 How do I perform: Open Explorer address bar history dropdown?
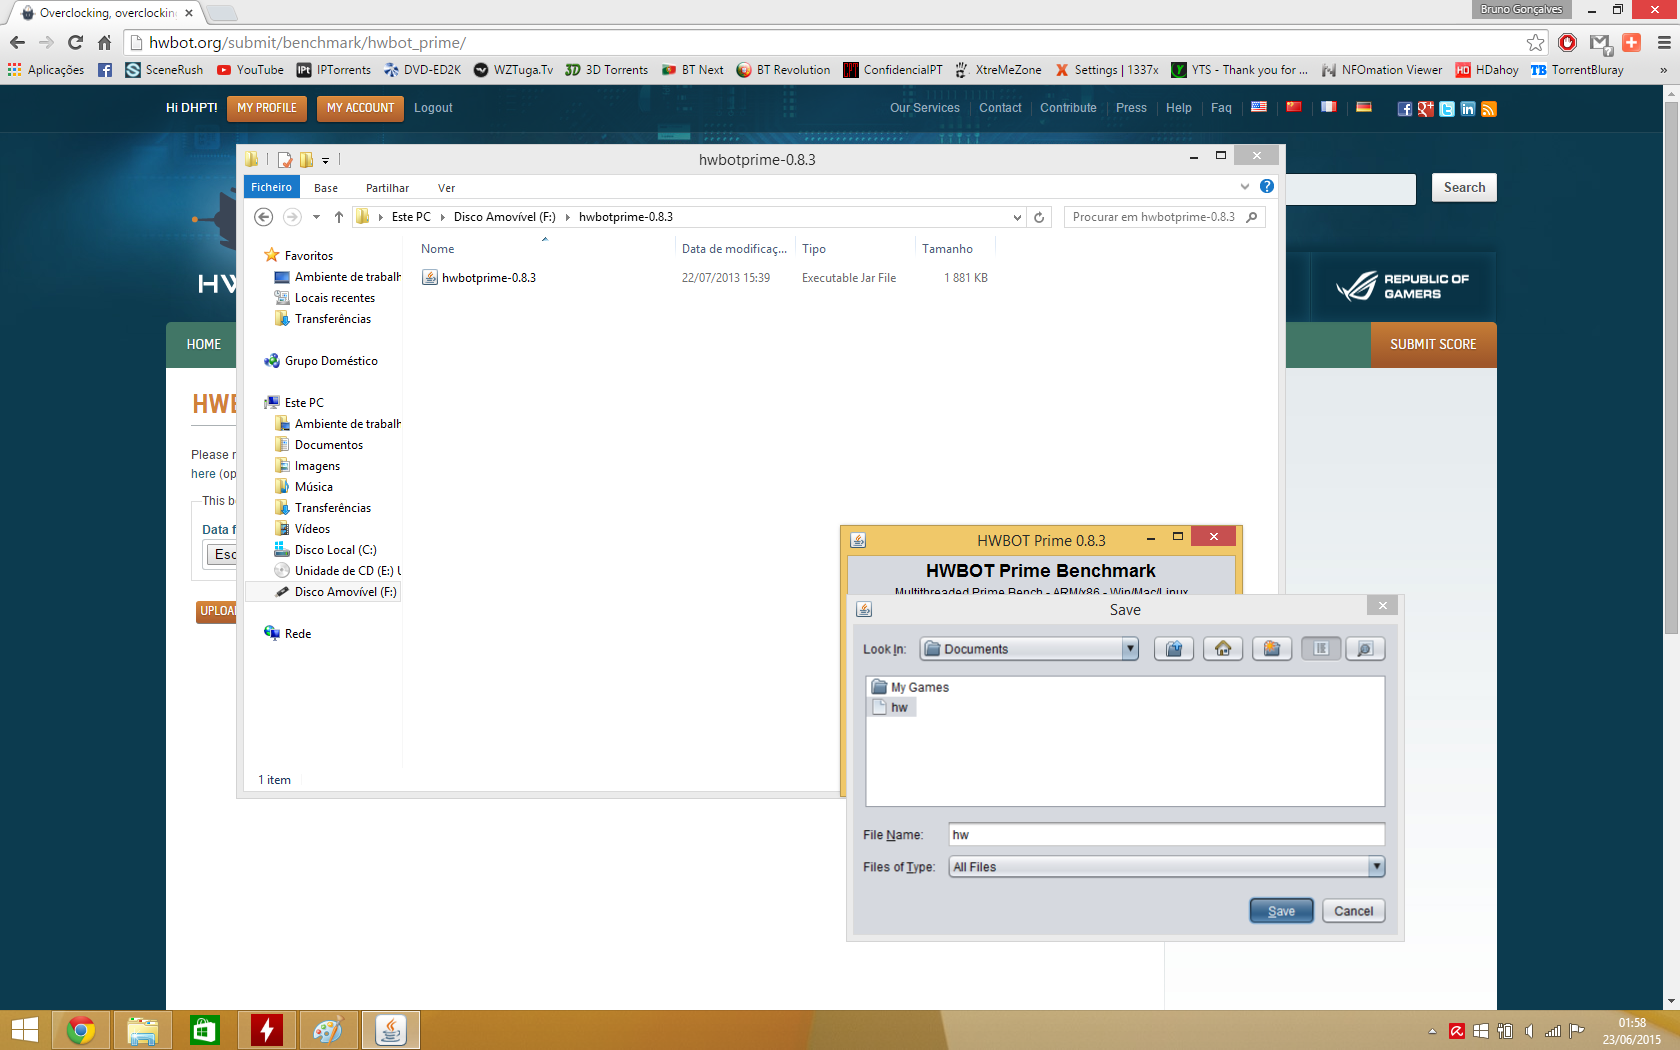coord(1017,217)
